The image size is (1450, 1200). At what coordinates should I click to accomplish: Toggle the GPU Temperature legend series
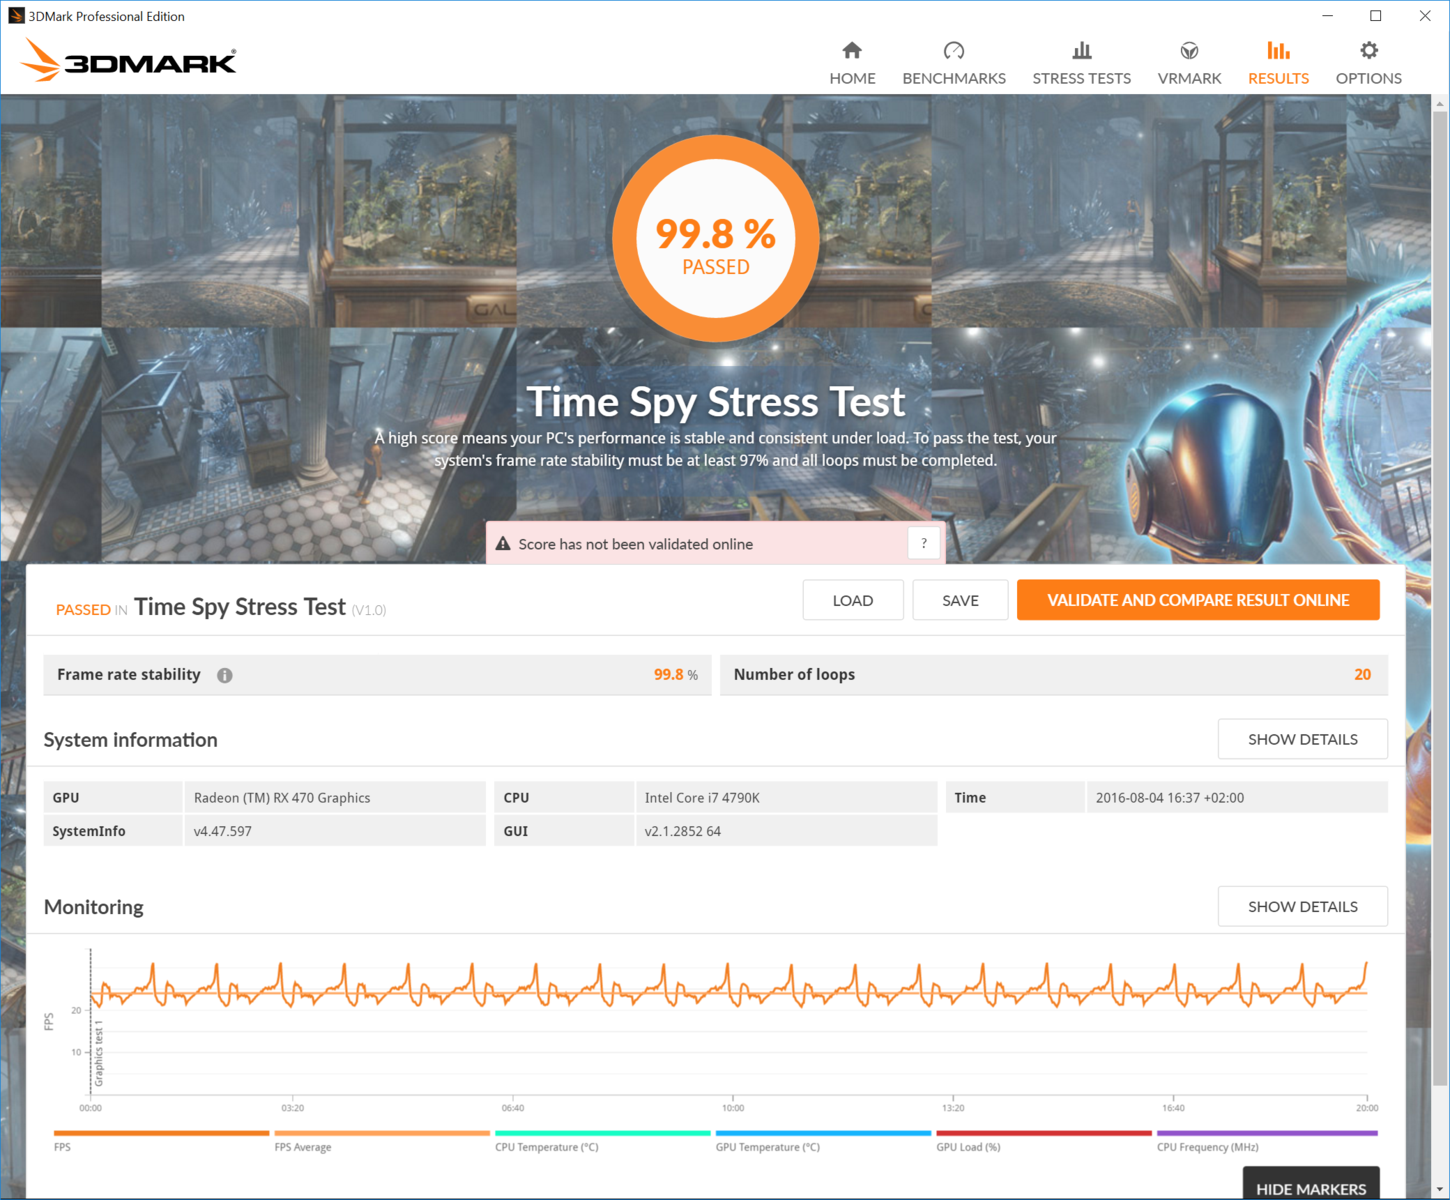click(823, 1141)
